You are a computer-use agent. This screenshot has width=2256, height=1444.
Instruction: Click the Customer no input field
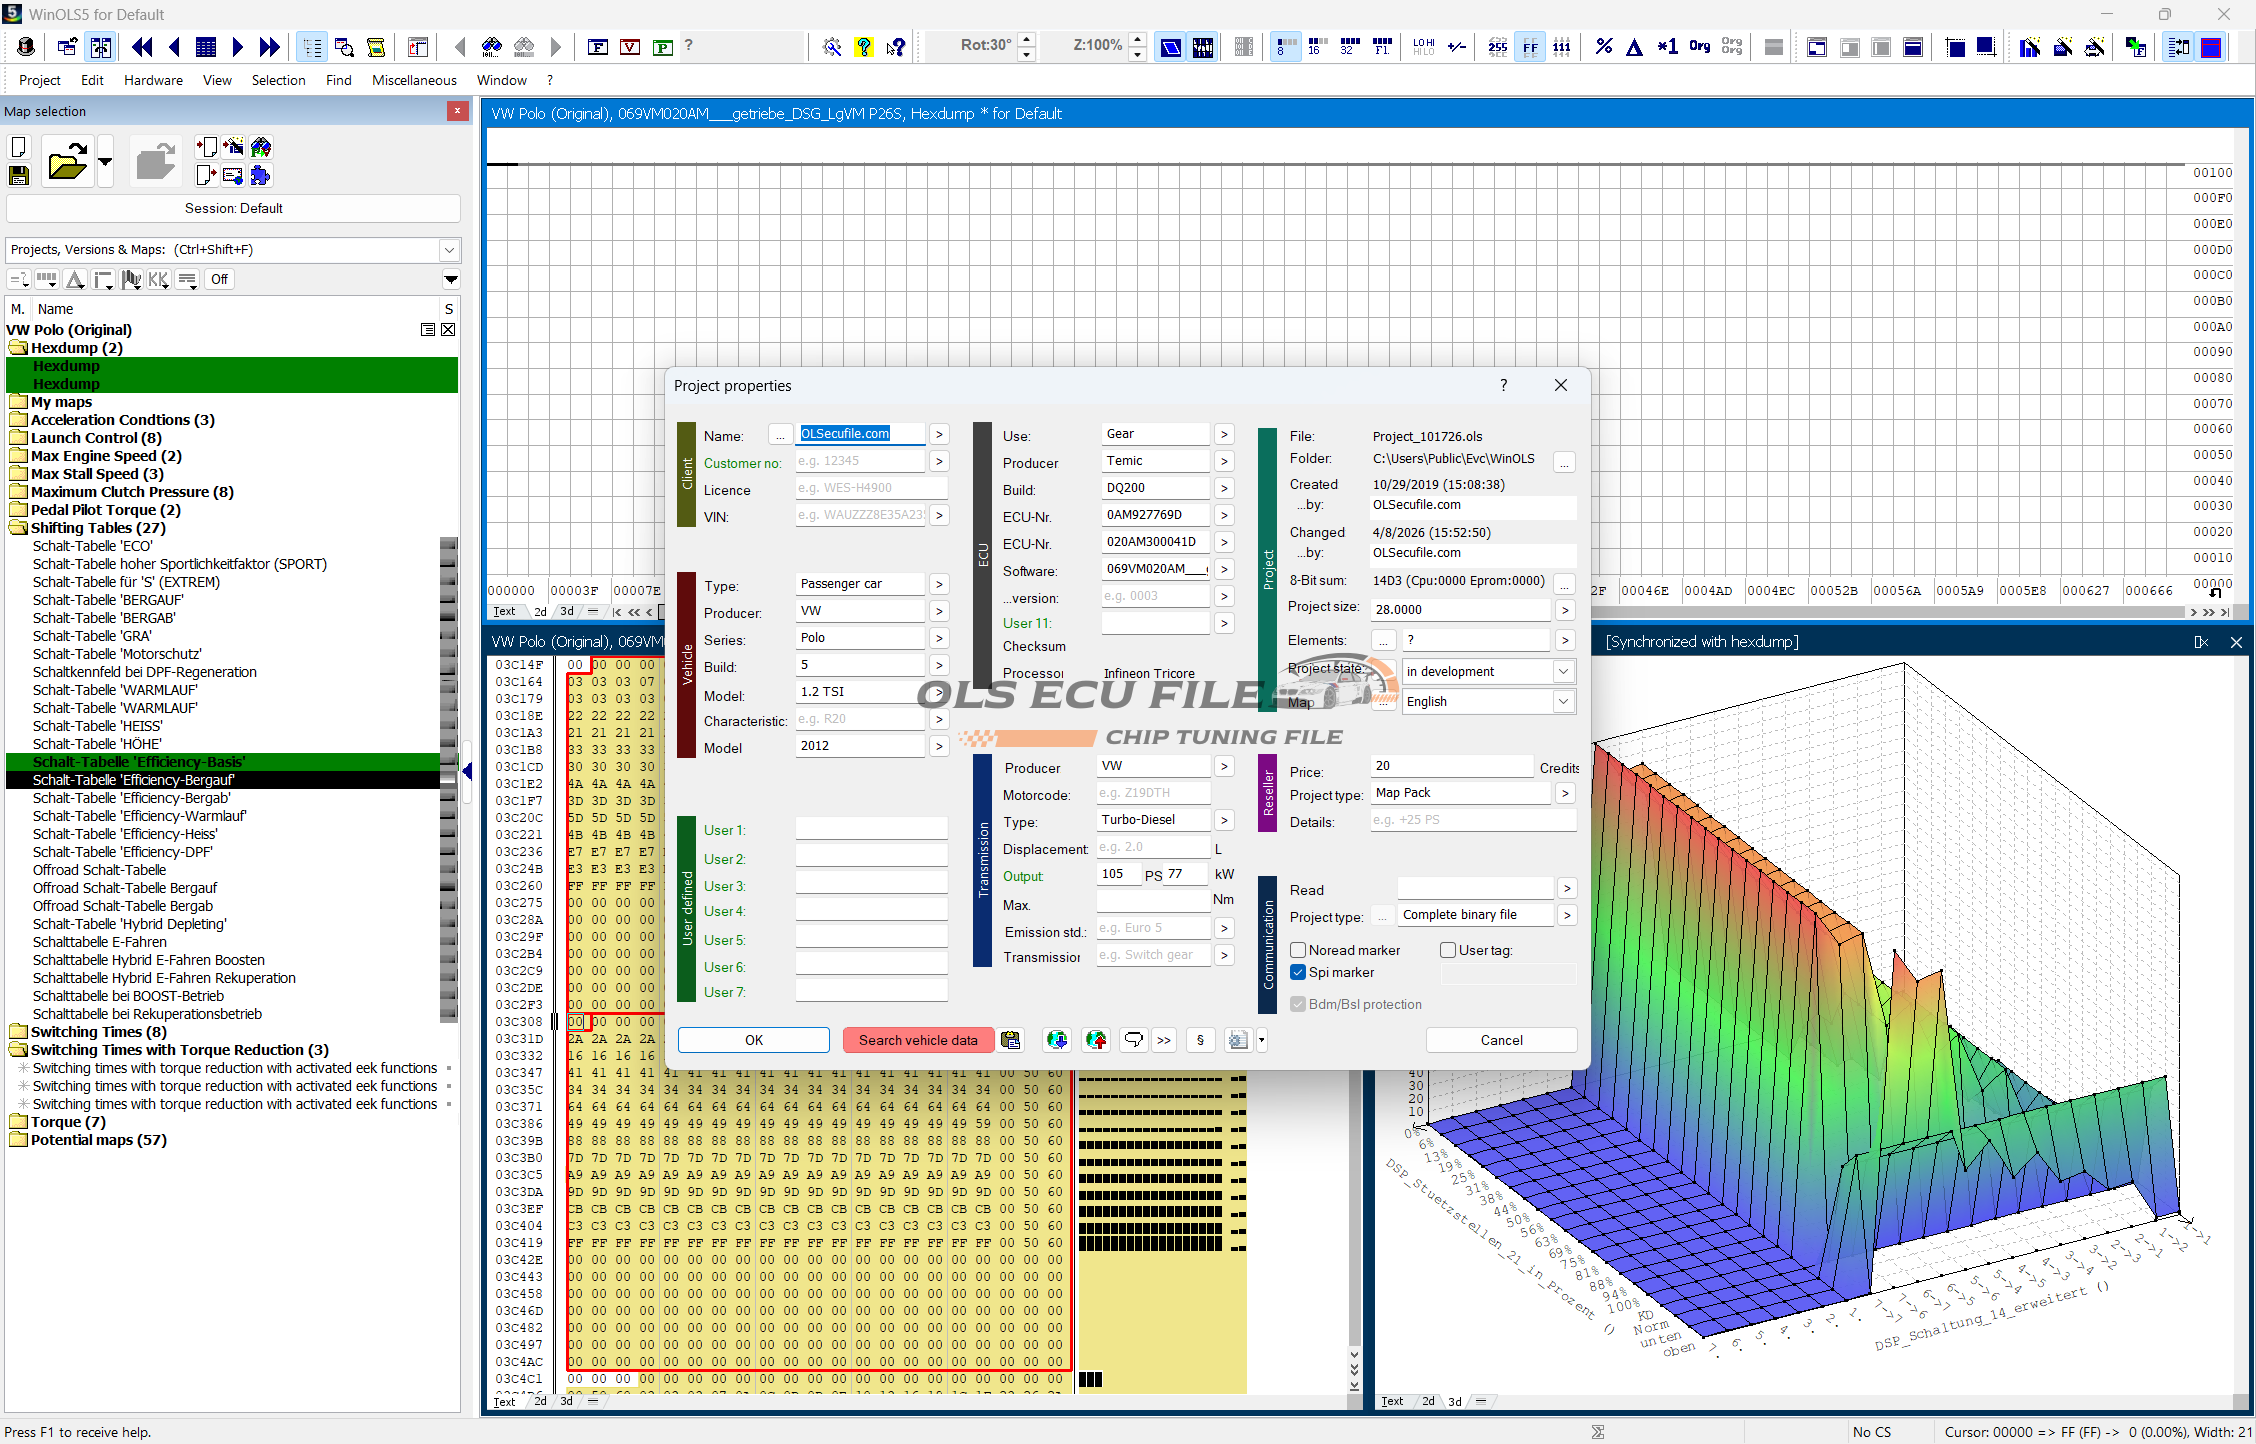click(860, 461)
